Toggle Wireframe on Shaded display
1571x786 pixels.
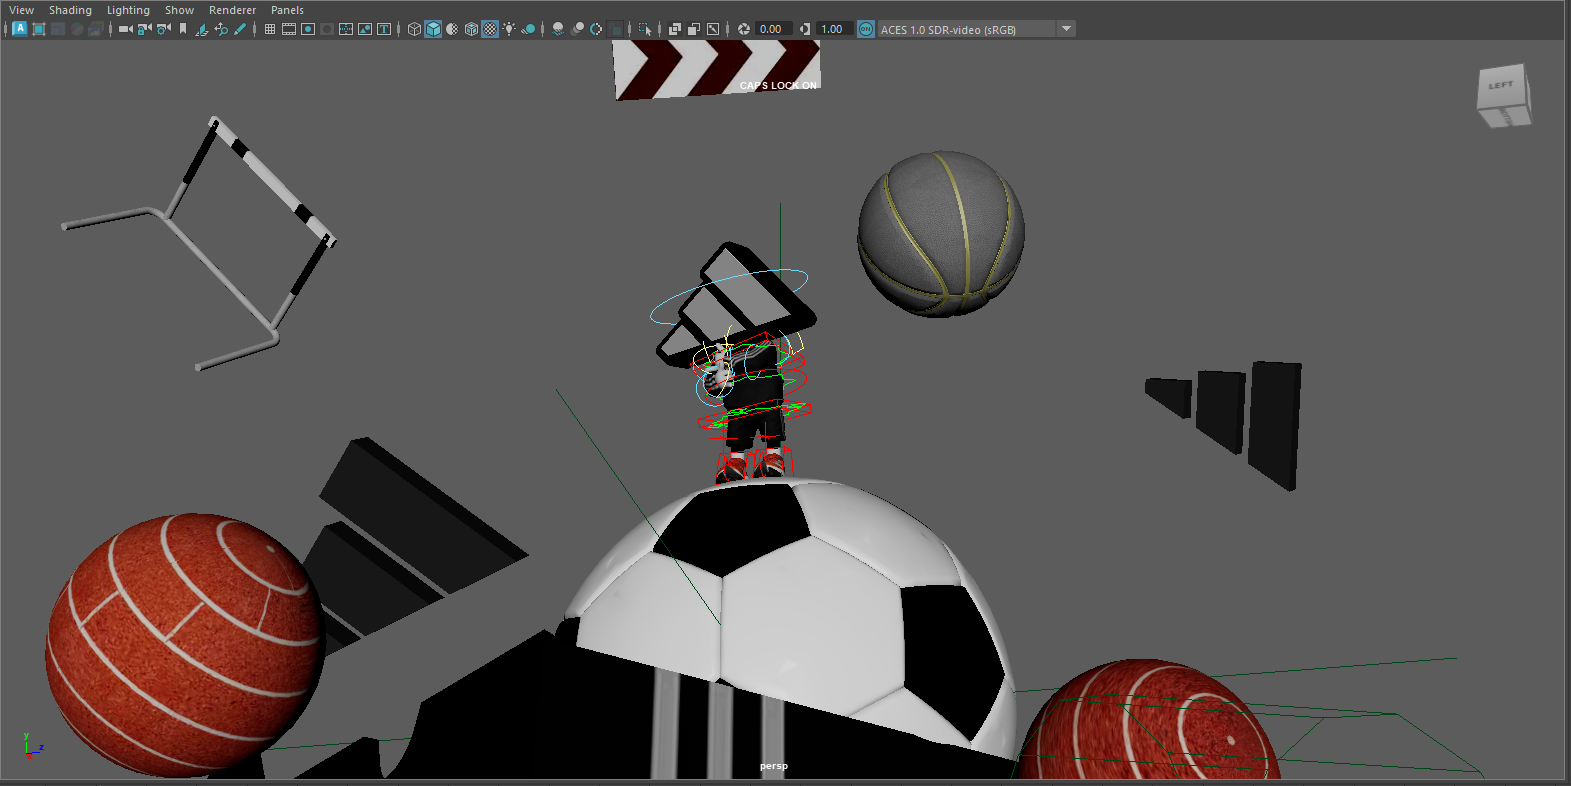point(471,29)
